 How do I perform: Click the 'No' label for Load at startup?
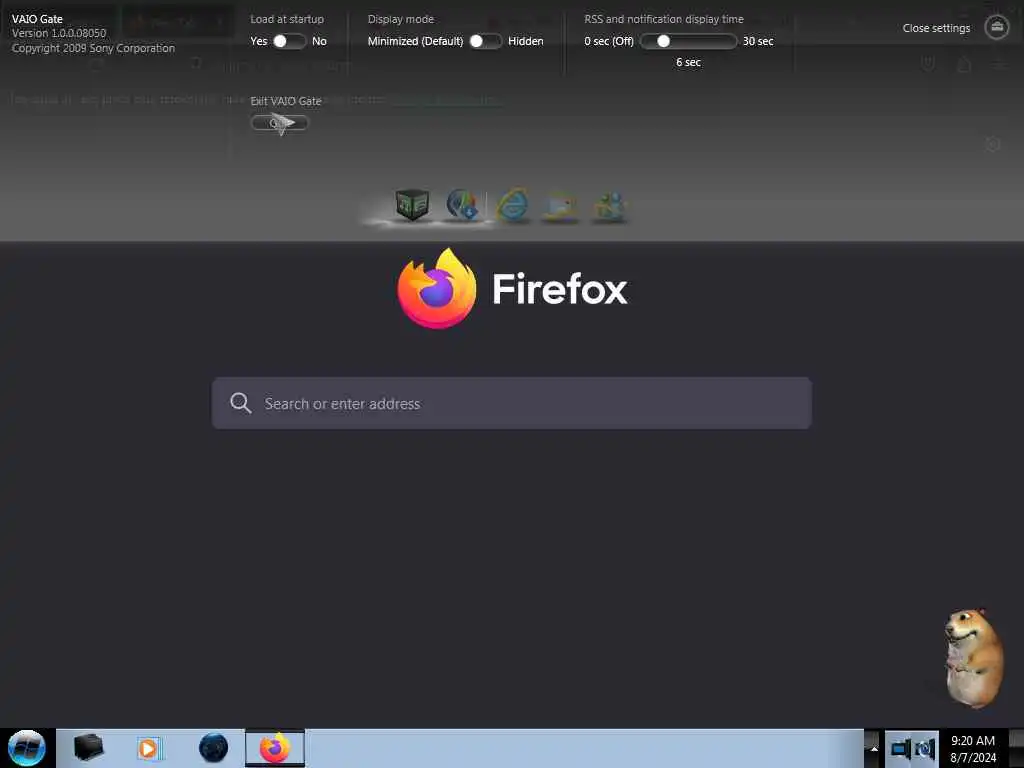[x=319, y=41]
